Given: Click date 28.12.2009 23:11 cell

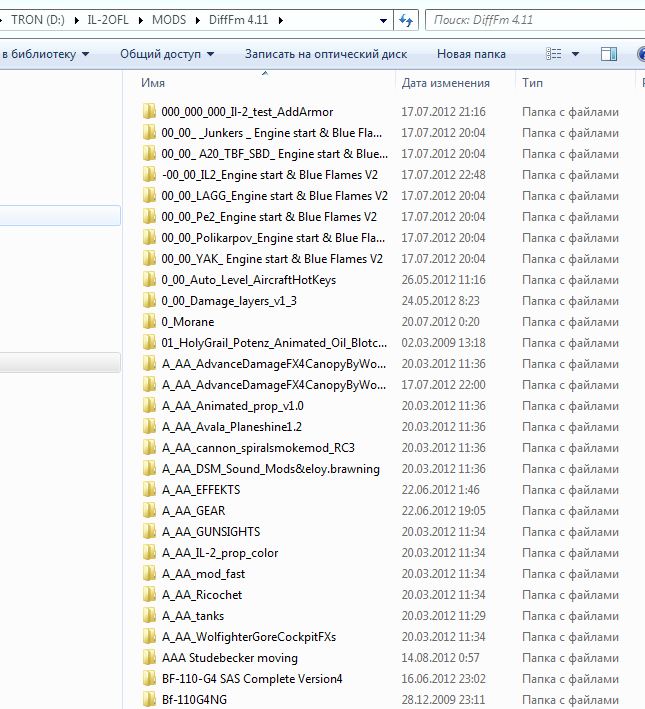Looking at the screenshot, I should [x=443, y=700].
